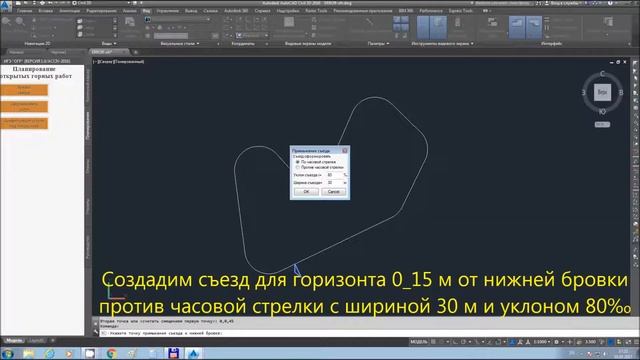Close the Примыкание съезда dialog
The width and height of the screenshot is (640, 360).
[344, 151]
